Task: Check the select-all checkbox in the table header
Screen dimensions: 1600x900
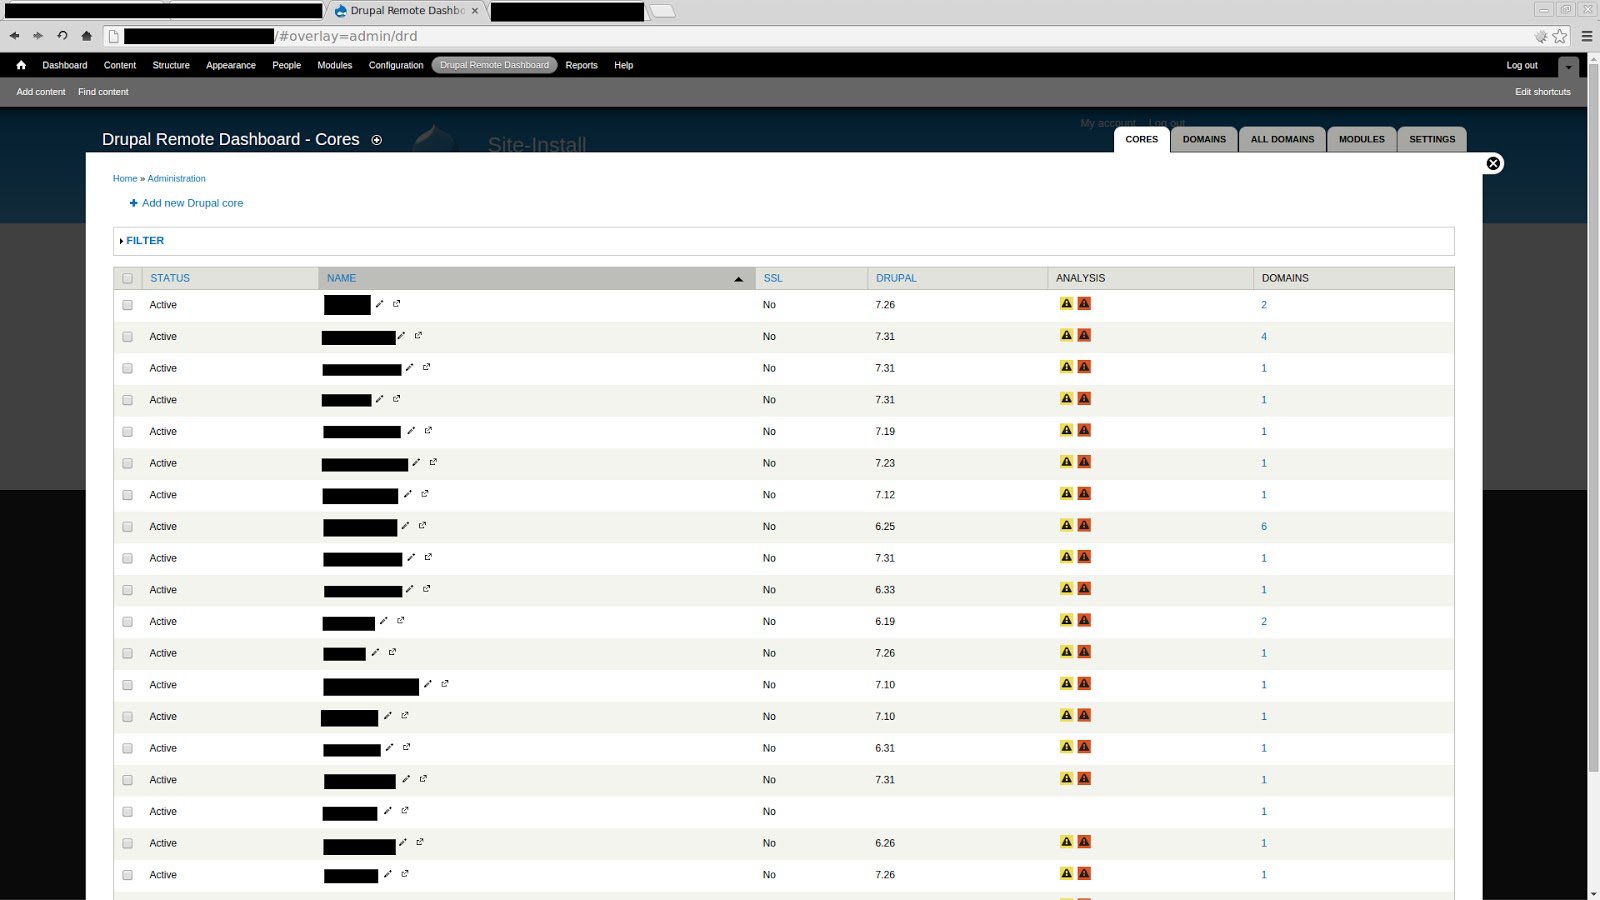Action: point(127,278)
